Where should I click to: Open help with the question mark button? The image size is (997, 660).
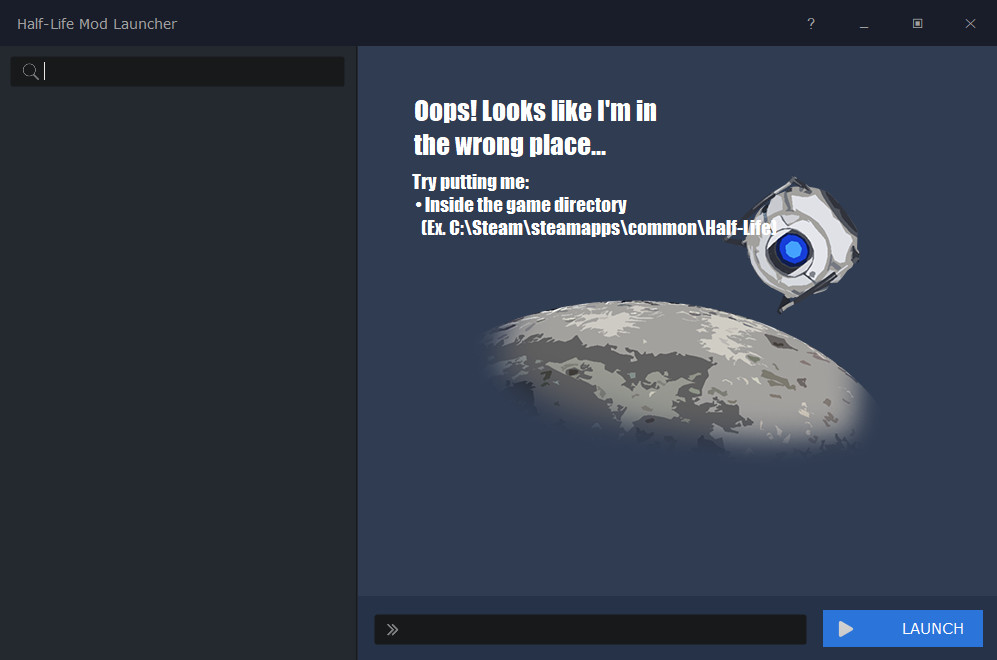811,24
